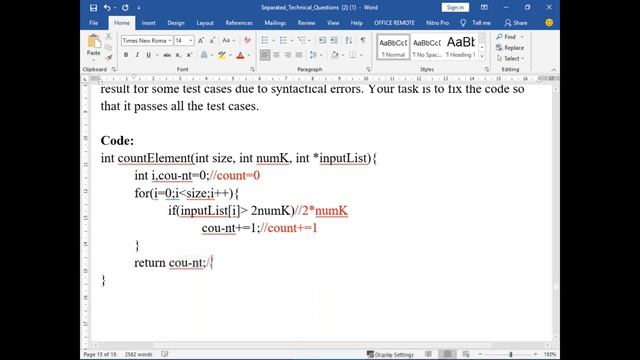The height and width of the screenshot is (360, 640).
Task: Toggle Bold formatting
Action: [x=126, y=55]
